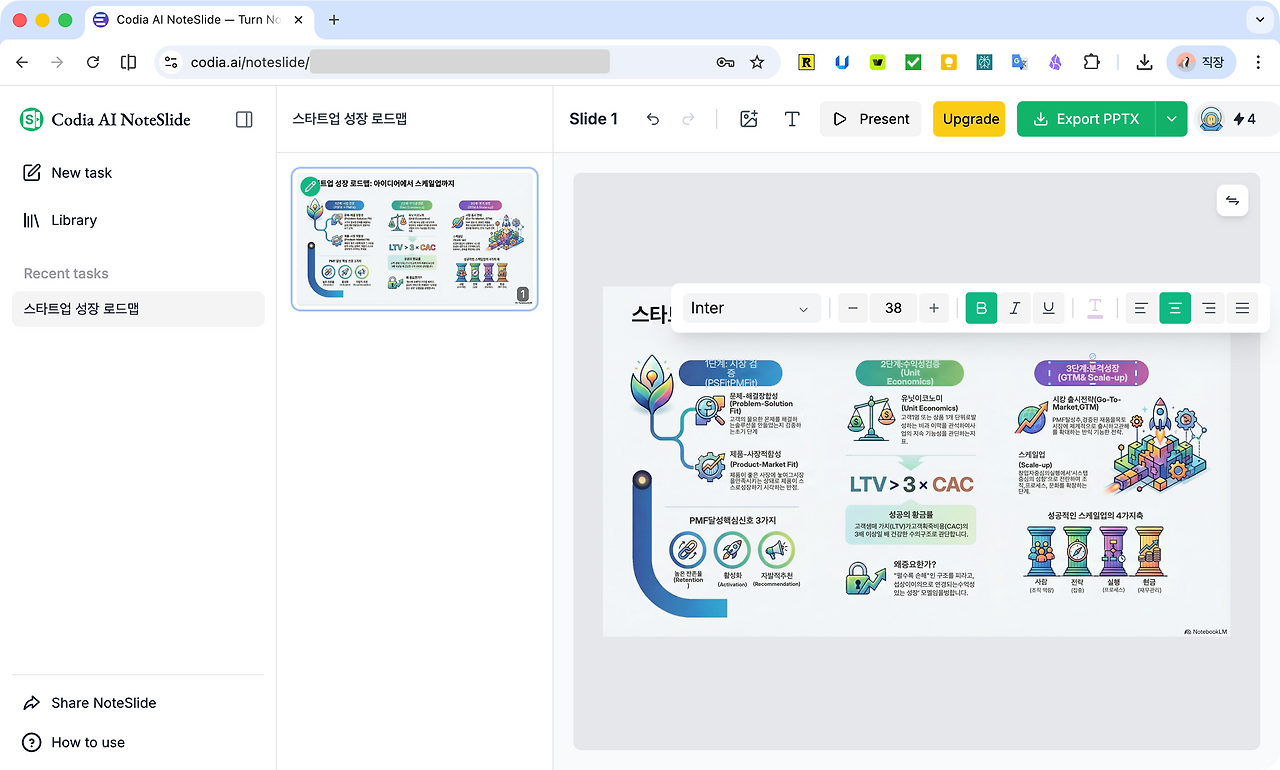Check the lightning credits counter

pos(1245,119)
